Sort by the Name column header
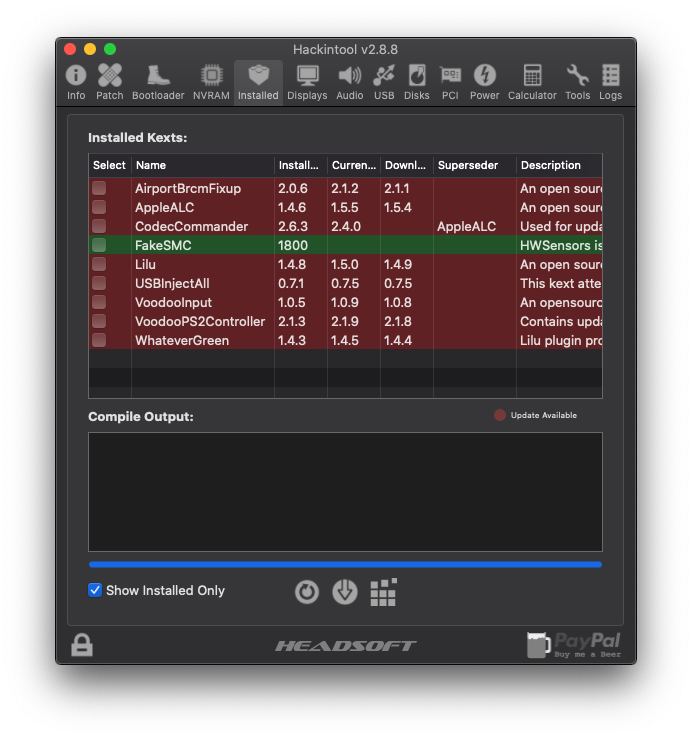692x738 pixels. coord(203,165)
